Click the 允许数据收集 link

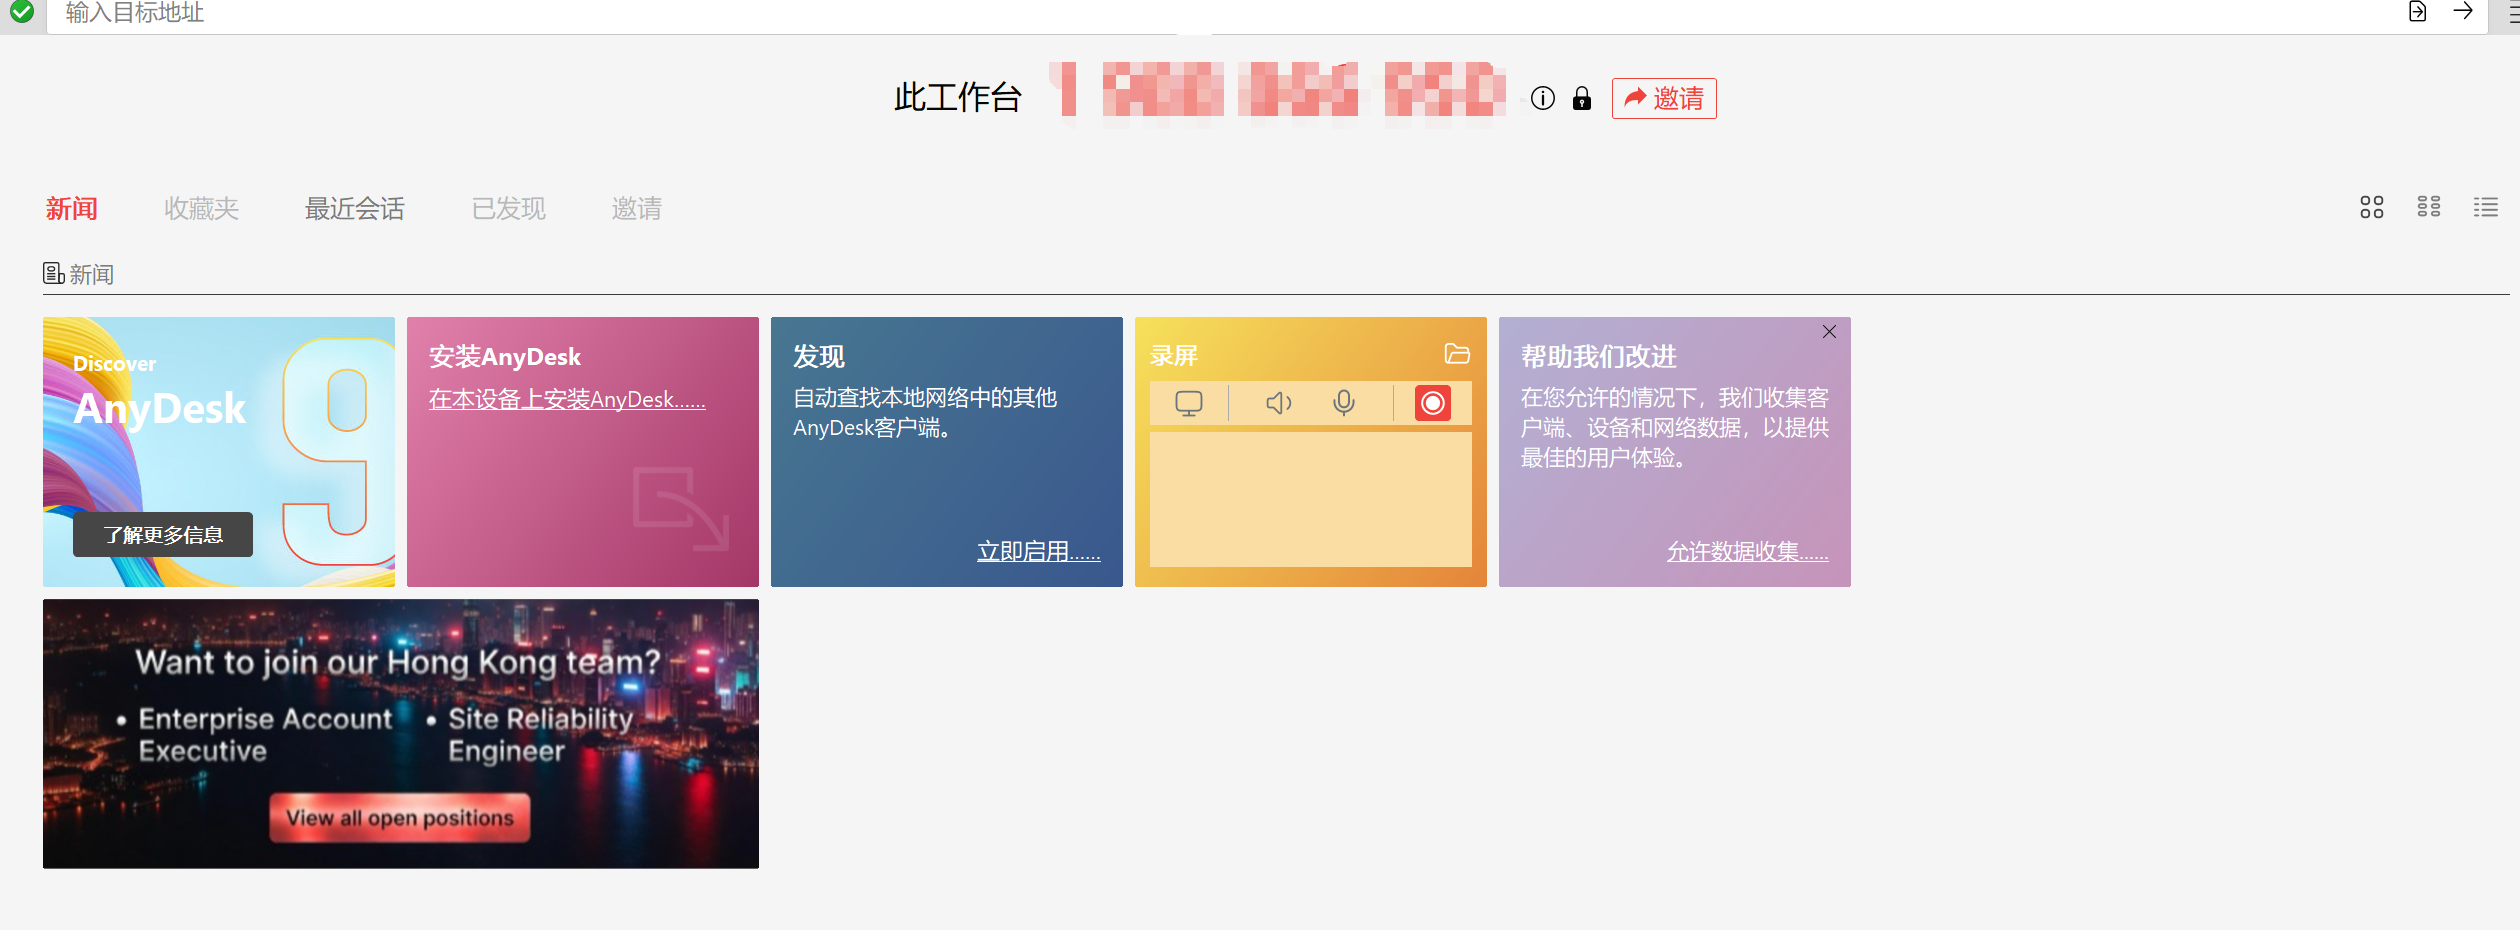[1748, 551]
